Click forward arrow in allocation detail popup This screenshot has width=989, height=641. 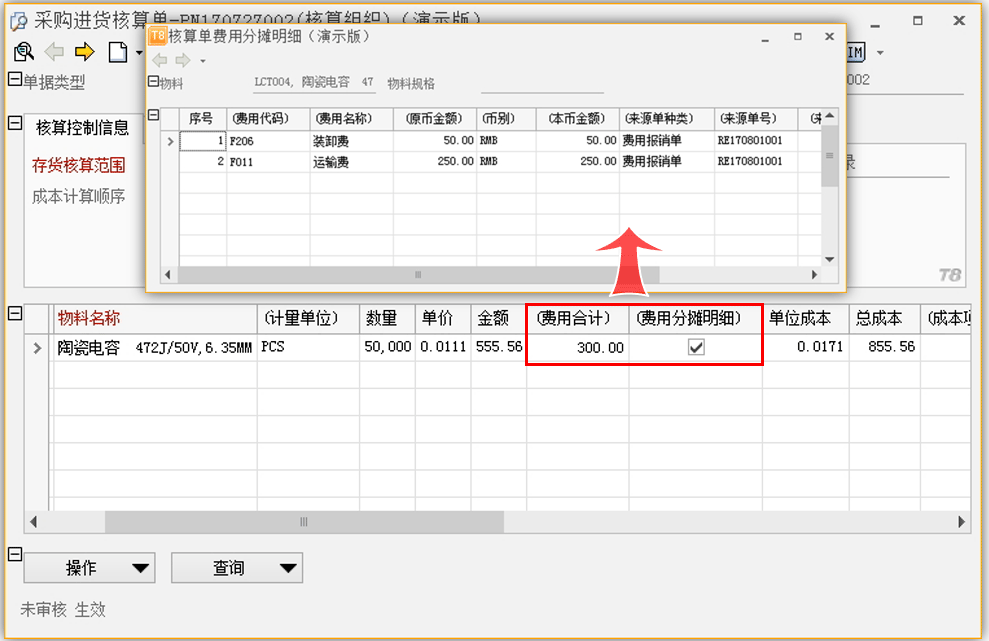tap(182, 60)
